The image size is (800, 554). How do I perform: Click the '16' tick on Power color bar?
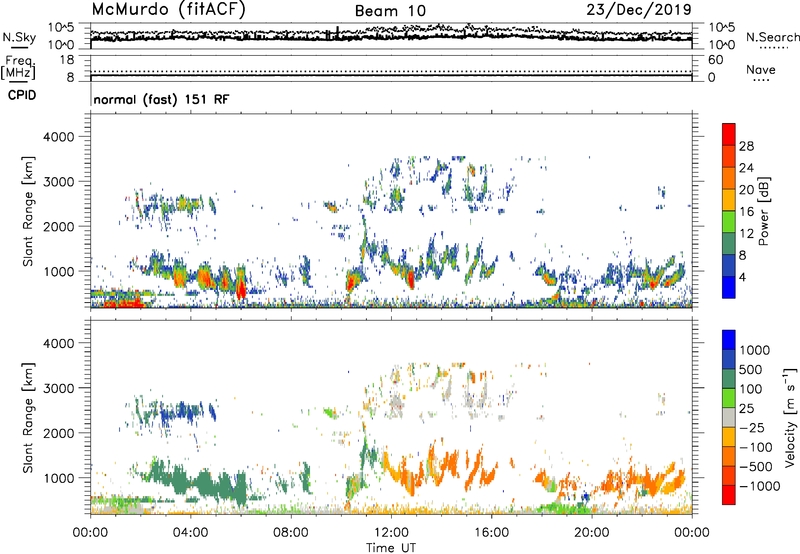point(746,212)
